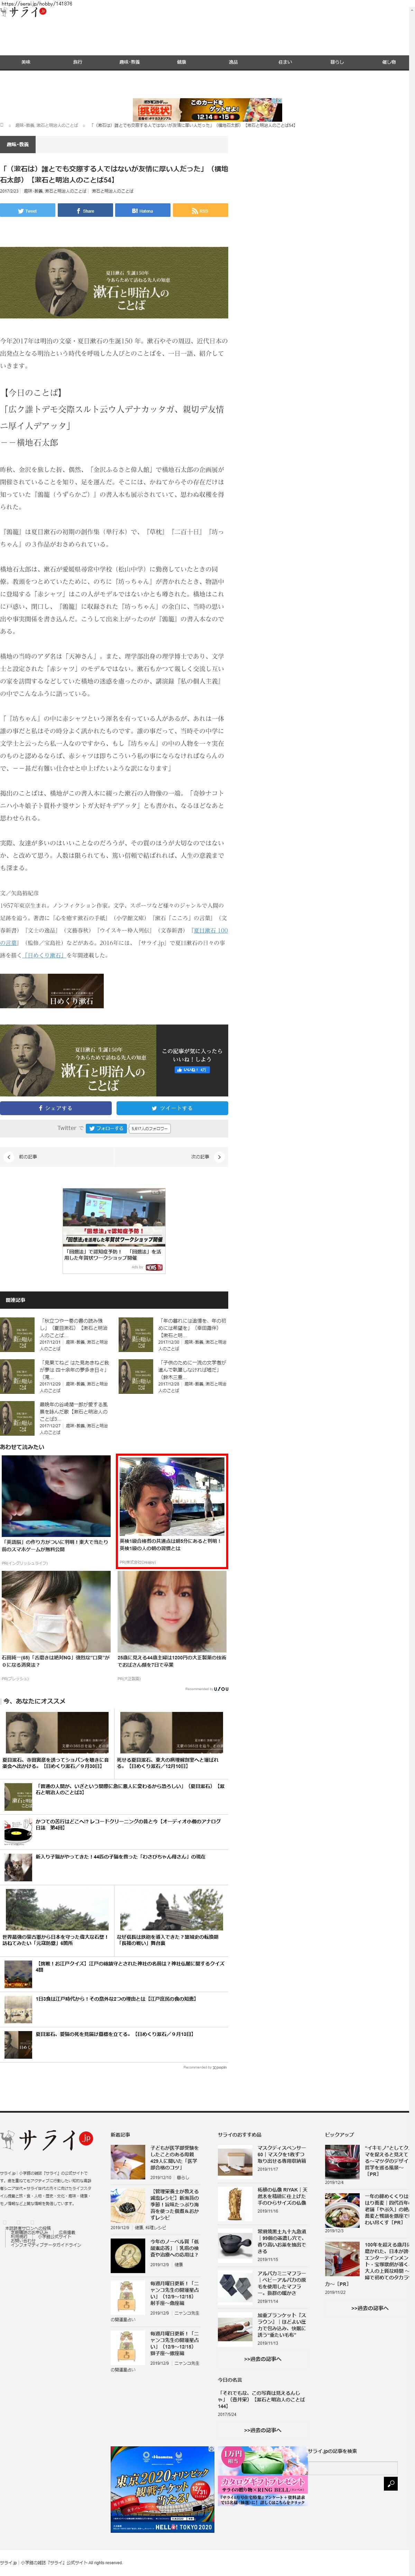Click the ツイートする button below article
Viewport: 415px width, 2576px height.
click(172, 1108)
